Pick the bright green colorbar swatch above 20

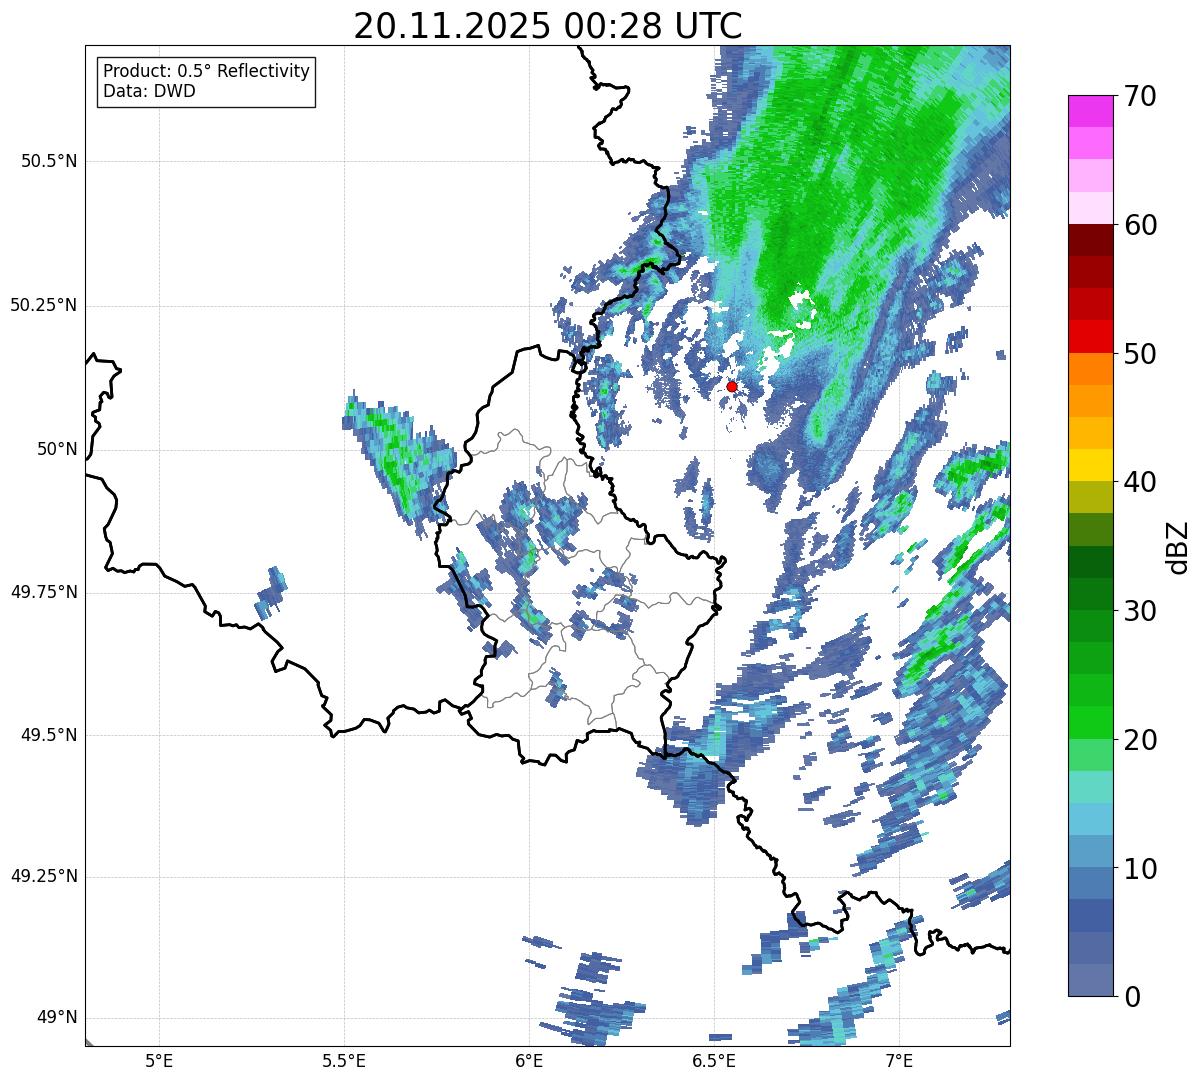[1091, 722]
